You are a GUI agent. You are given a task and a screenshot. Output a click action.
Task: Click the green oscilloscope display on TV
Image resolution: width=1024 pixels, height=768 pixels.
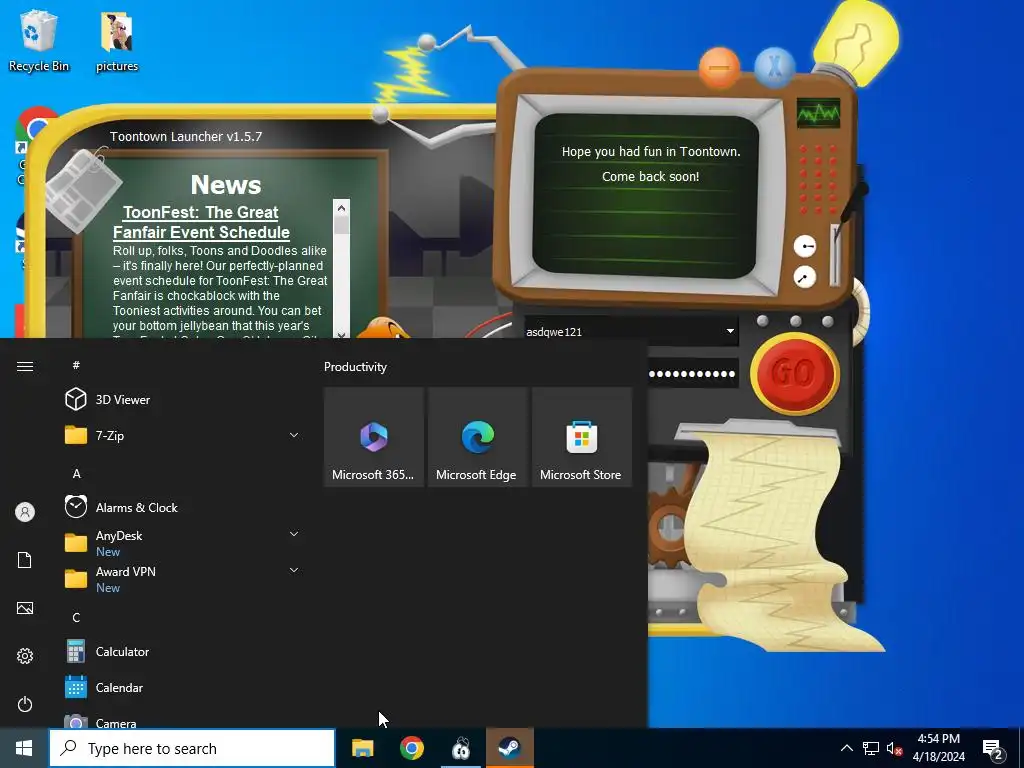[x=818, y=112]
